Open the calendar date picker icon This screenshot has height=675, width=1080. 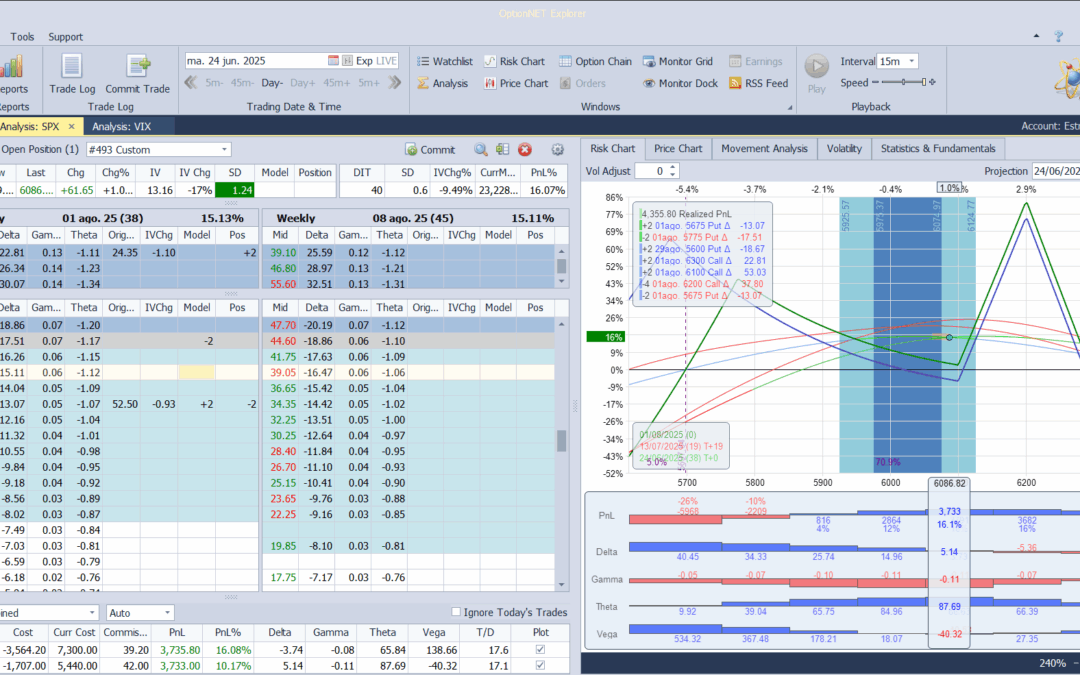click(x=333, y=61)
